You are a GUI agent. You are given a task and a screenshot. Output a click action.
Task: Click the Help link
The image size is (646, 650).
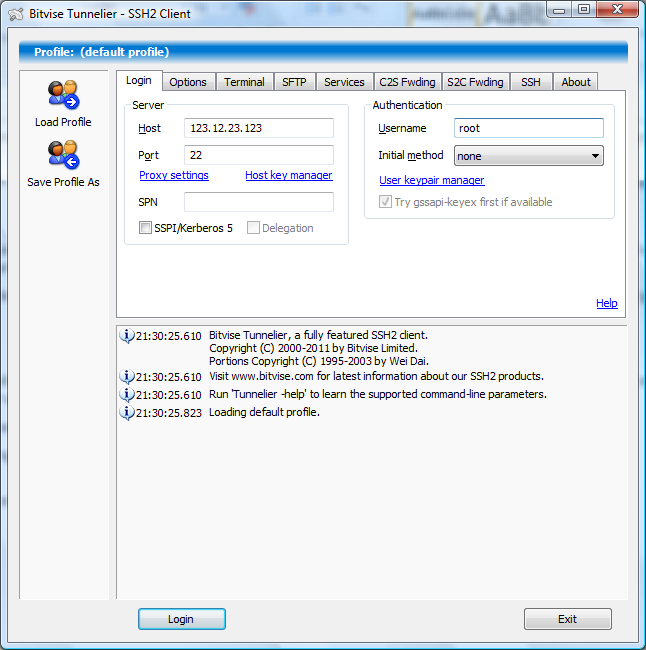[x=607, y=303]
